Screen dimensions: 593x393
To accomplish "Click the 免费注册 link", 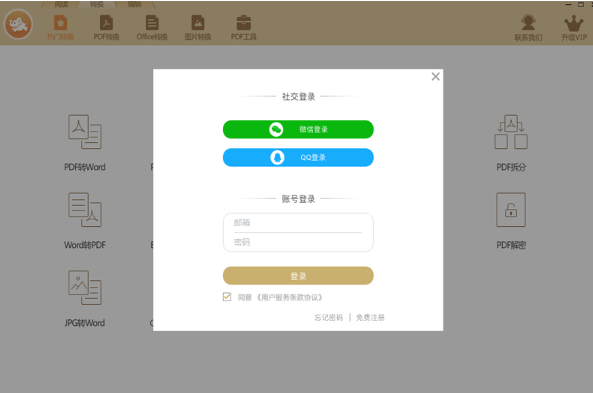I will [x=370, y=317].
